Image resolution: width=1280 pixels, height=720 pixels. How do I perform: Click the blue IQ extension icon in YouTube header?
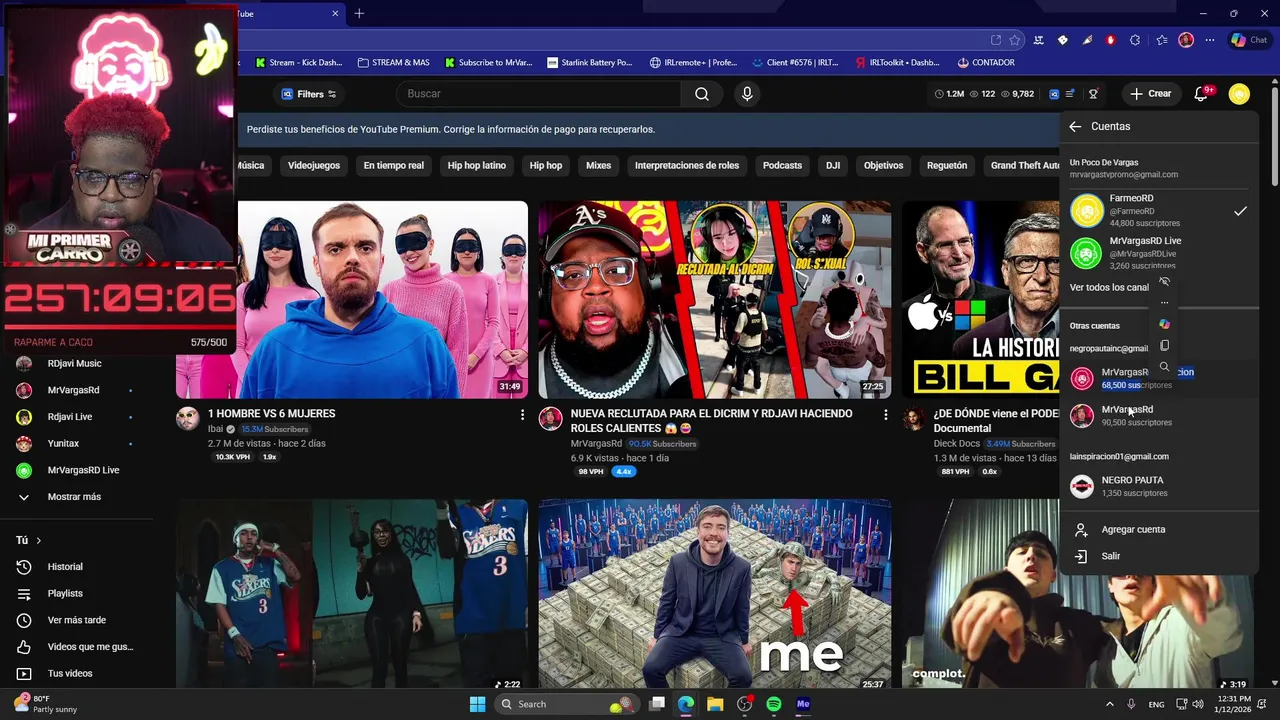coord(1054,94)
